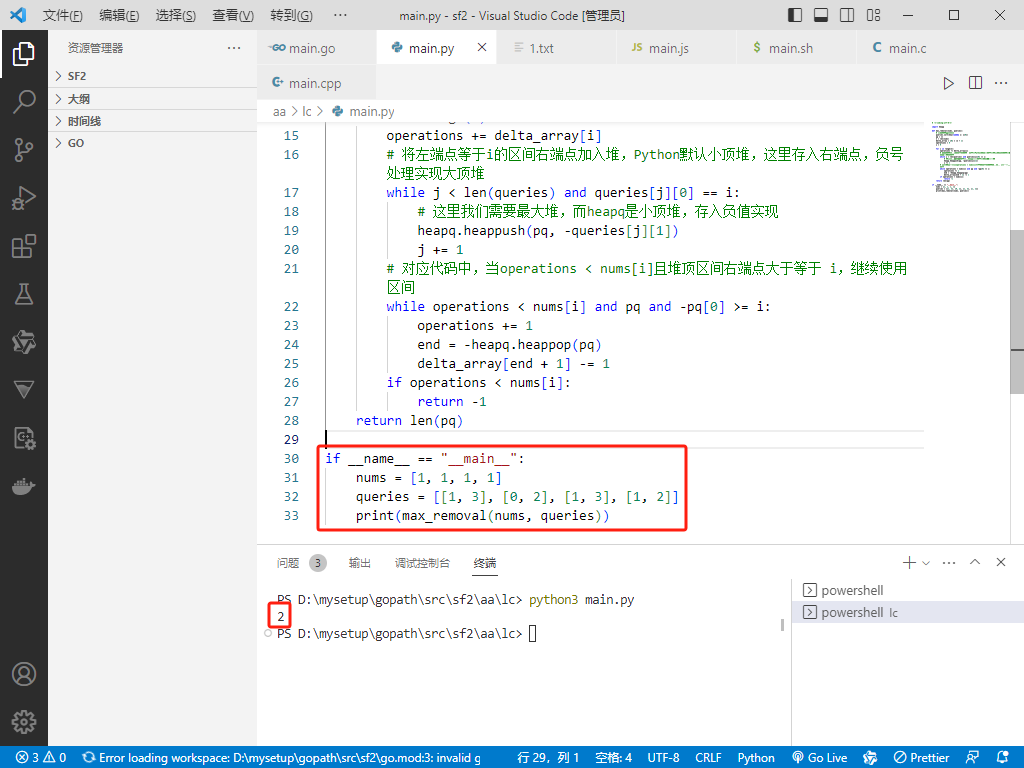Select the first powershell terminal entry
The width and height of the screenshot is (1024, 768).
(908, 590)
